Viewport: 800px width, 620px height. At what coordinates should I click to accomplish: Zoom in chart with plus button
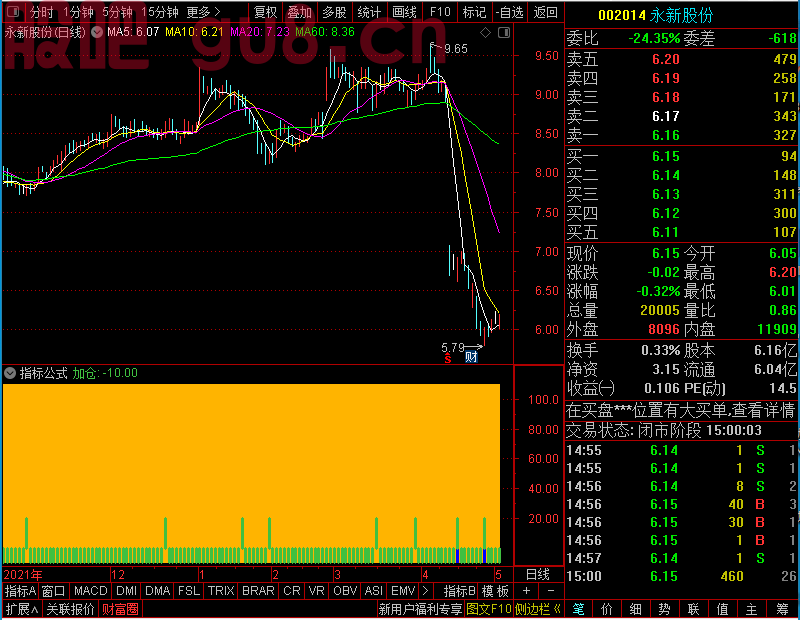click(527, 591)
